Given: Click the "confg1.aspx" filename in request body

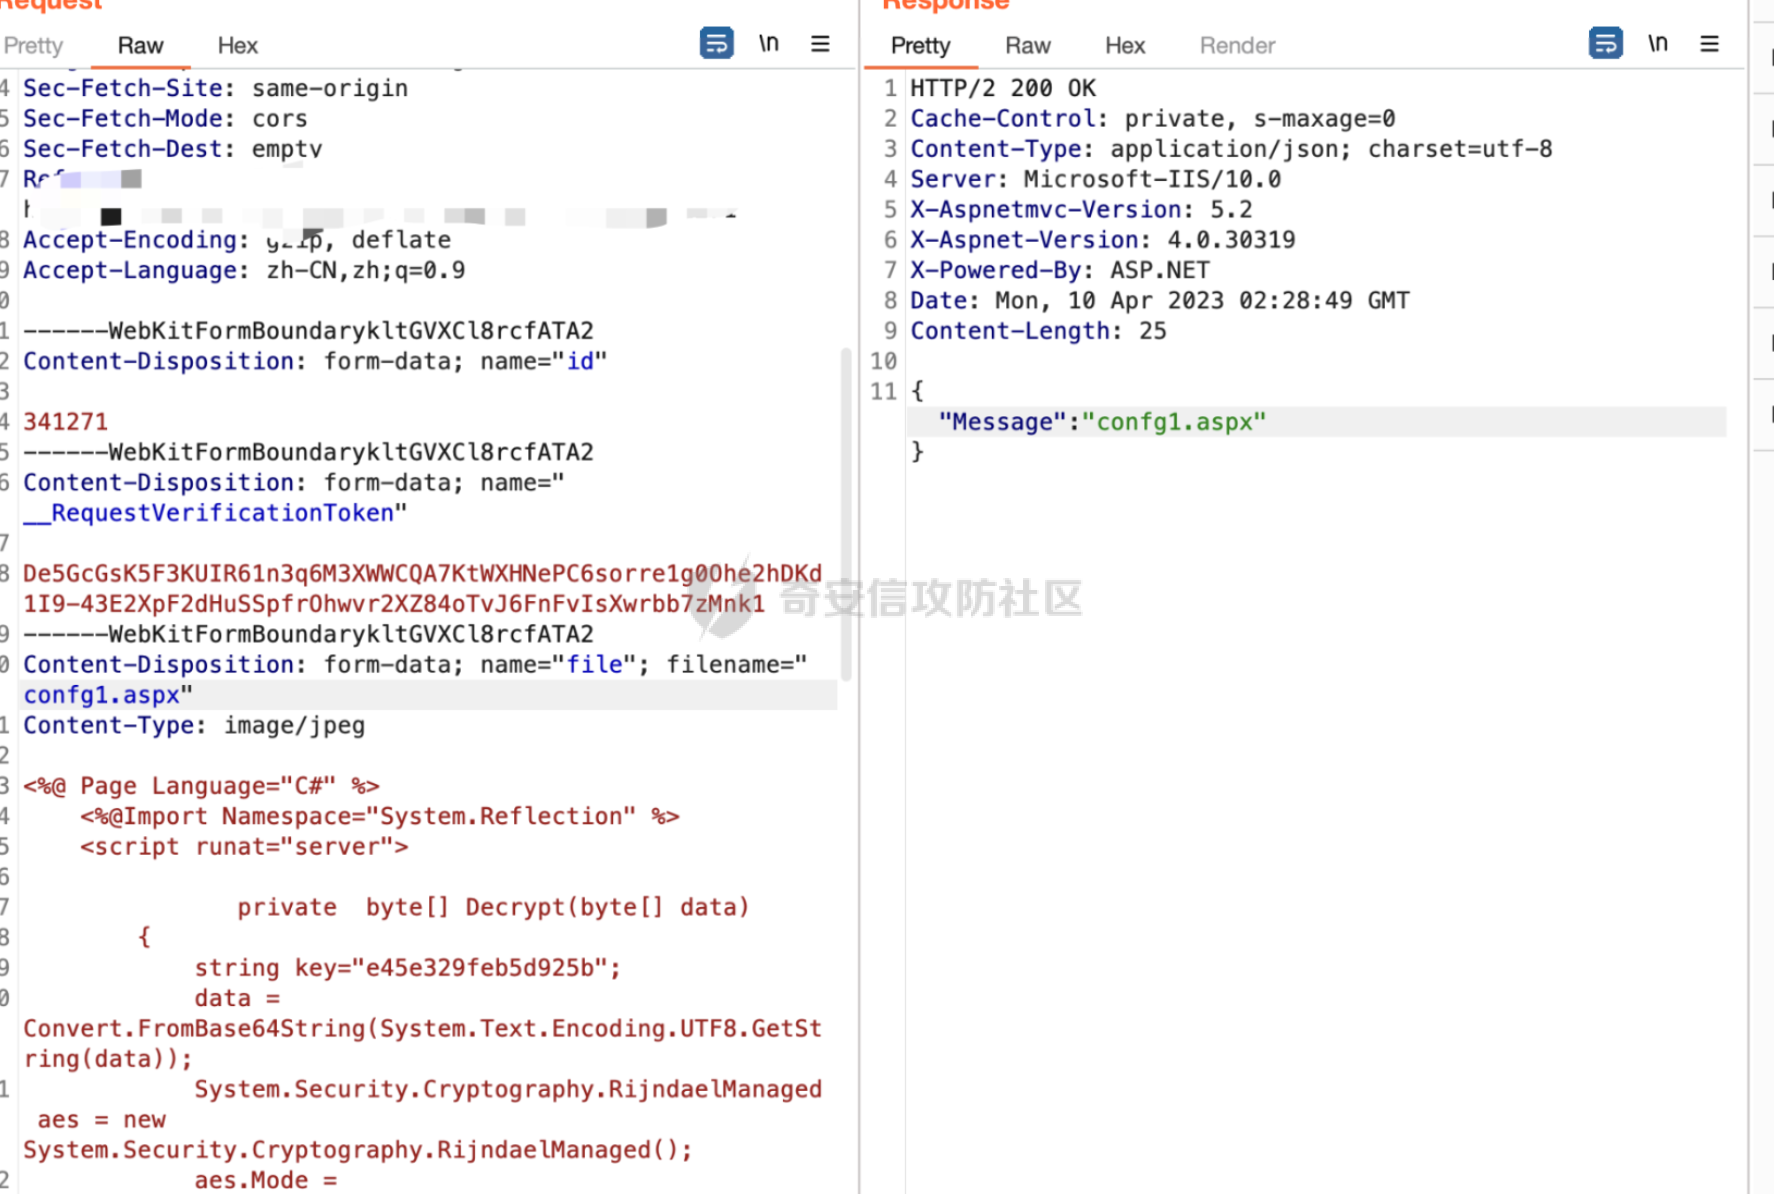Looking at the screenshot, I should 101,695.
